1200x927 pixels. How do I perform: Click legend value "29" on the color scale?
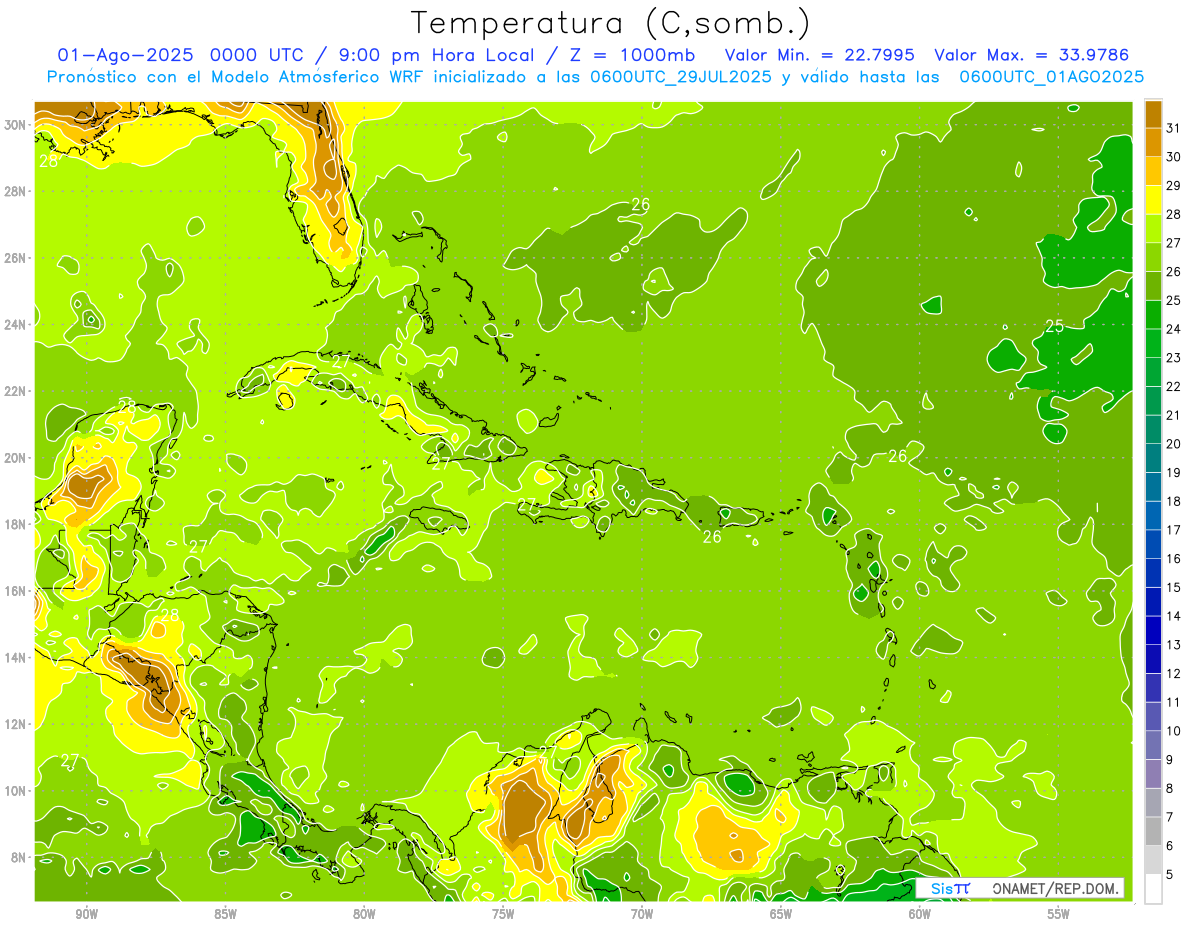point(1174,185)
